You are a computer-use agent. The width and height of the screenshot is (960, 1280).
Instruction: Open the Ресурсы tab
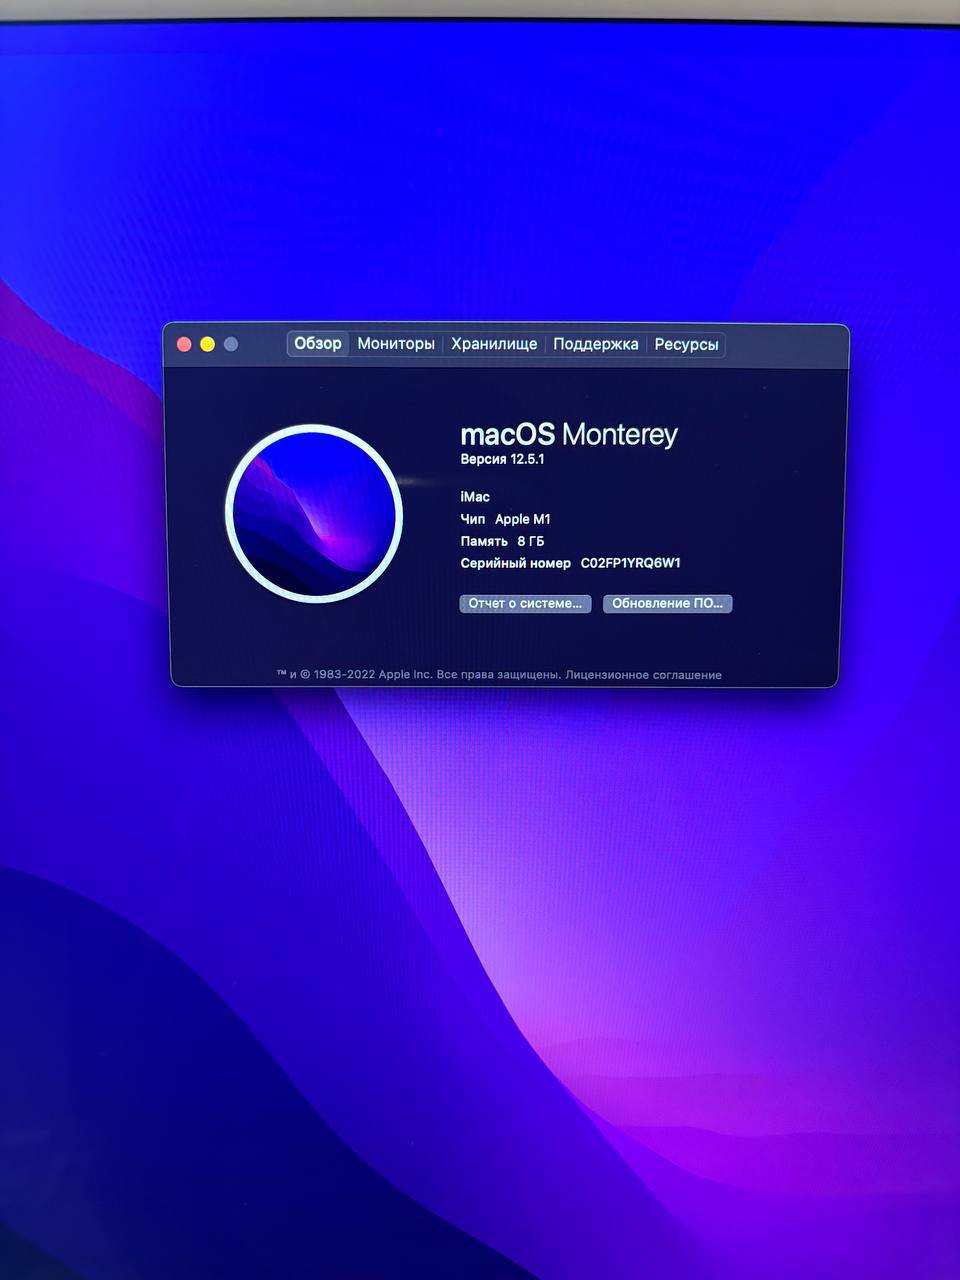point(686,344)
